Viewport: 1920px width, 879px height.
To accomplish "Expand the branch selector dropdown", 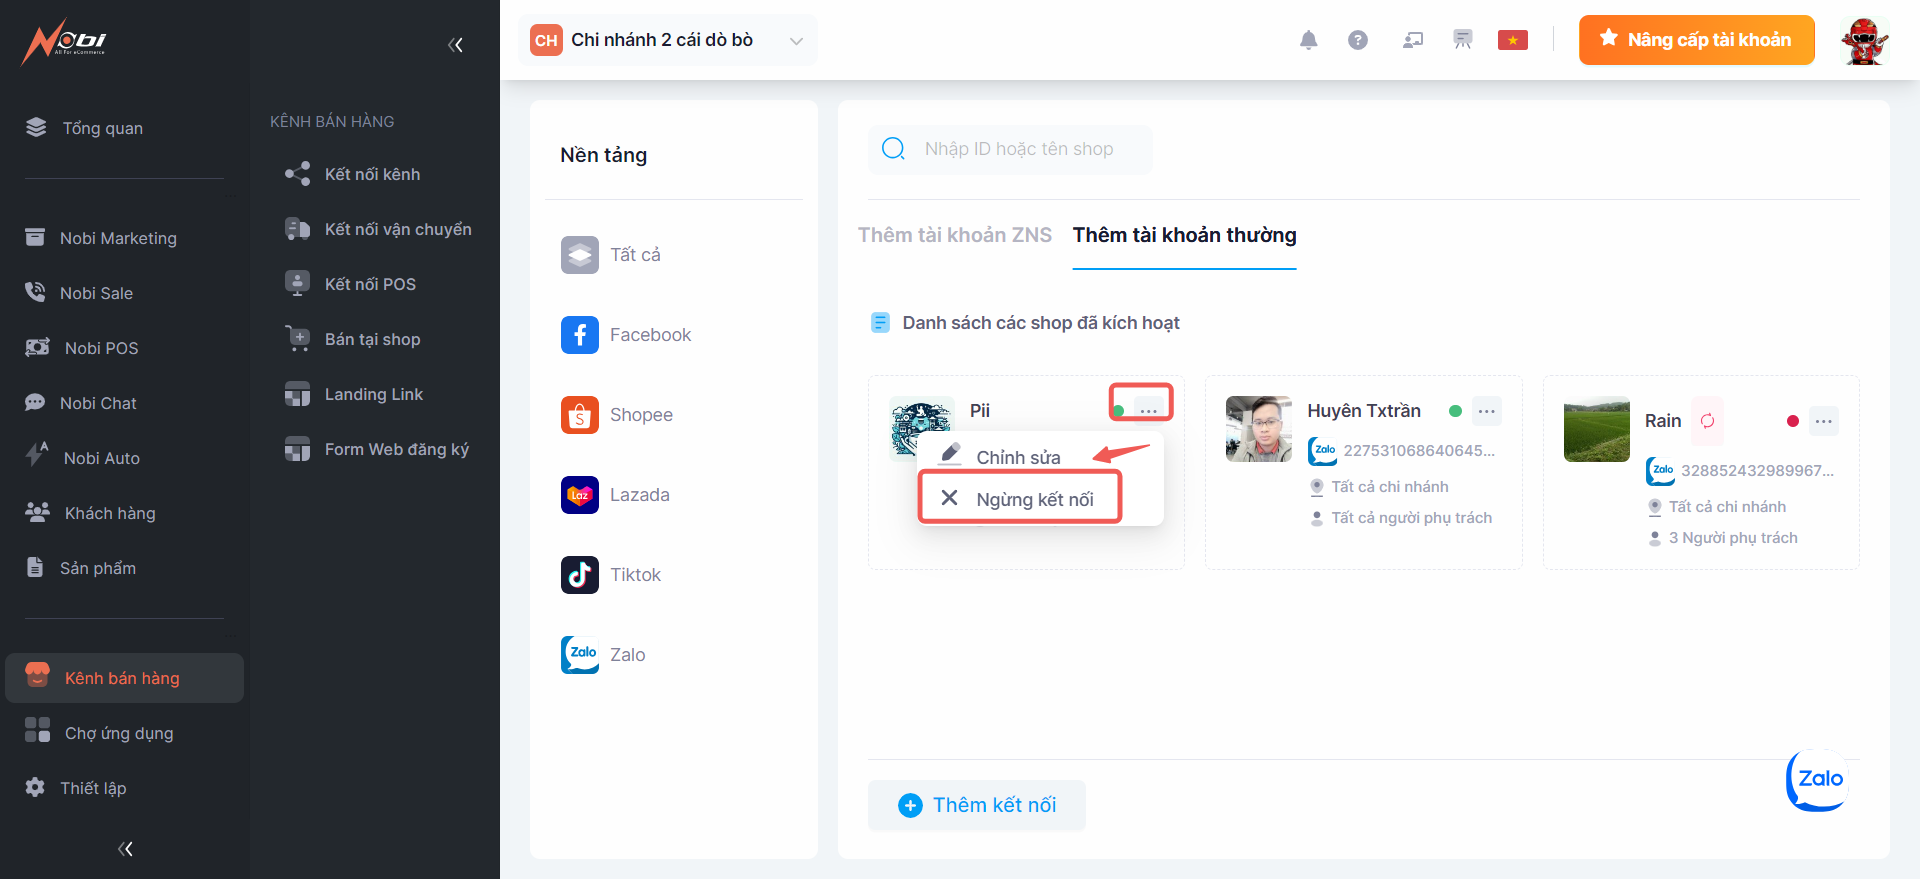I will [796, 41].
